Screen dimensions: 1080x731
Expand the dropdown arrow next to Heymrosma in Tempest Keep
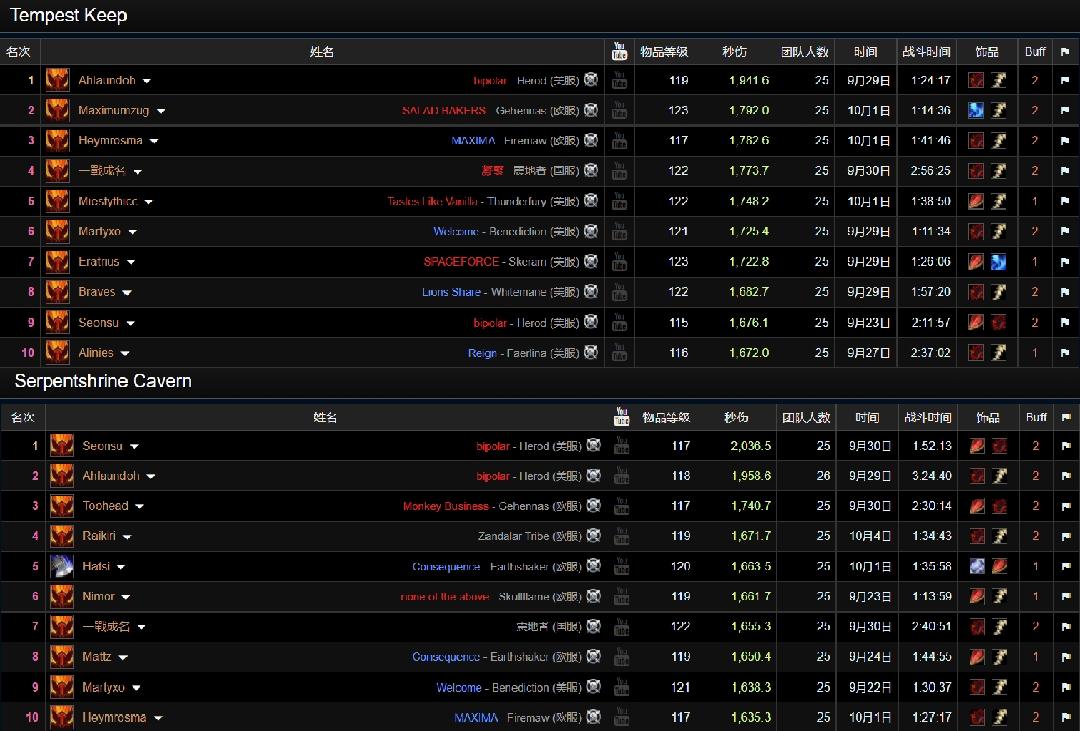point(154,141)
